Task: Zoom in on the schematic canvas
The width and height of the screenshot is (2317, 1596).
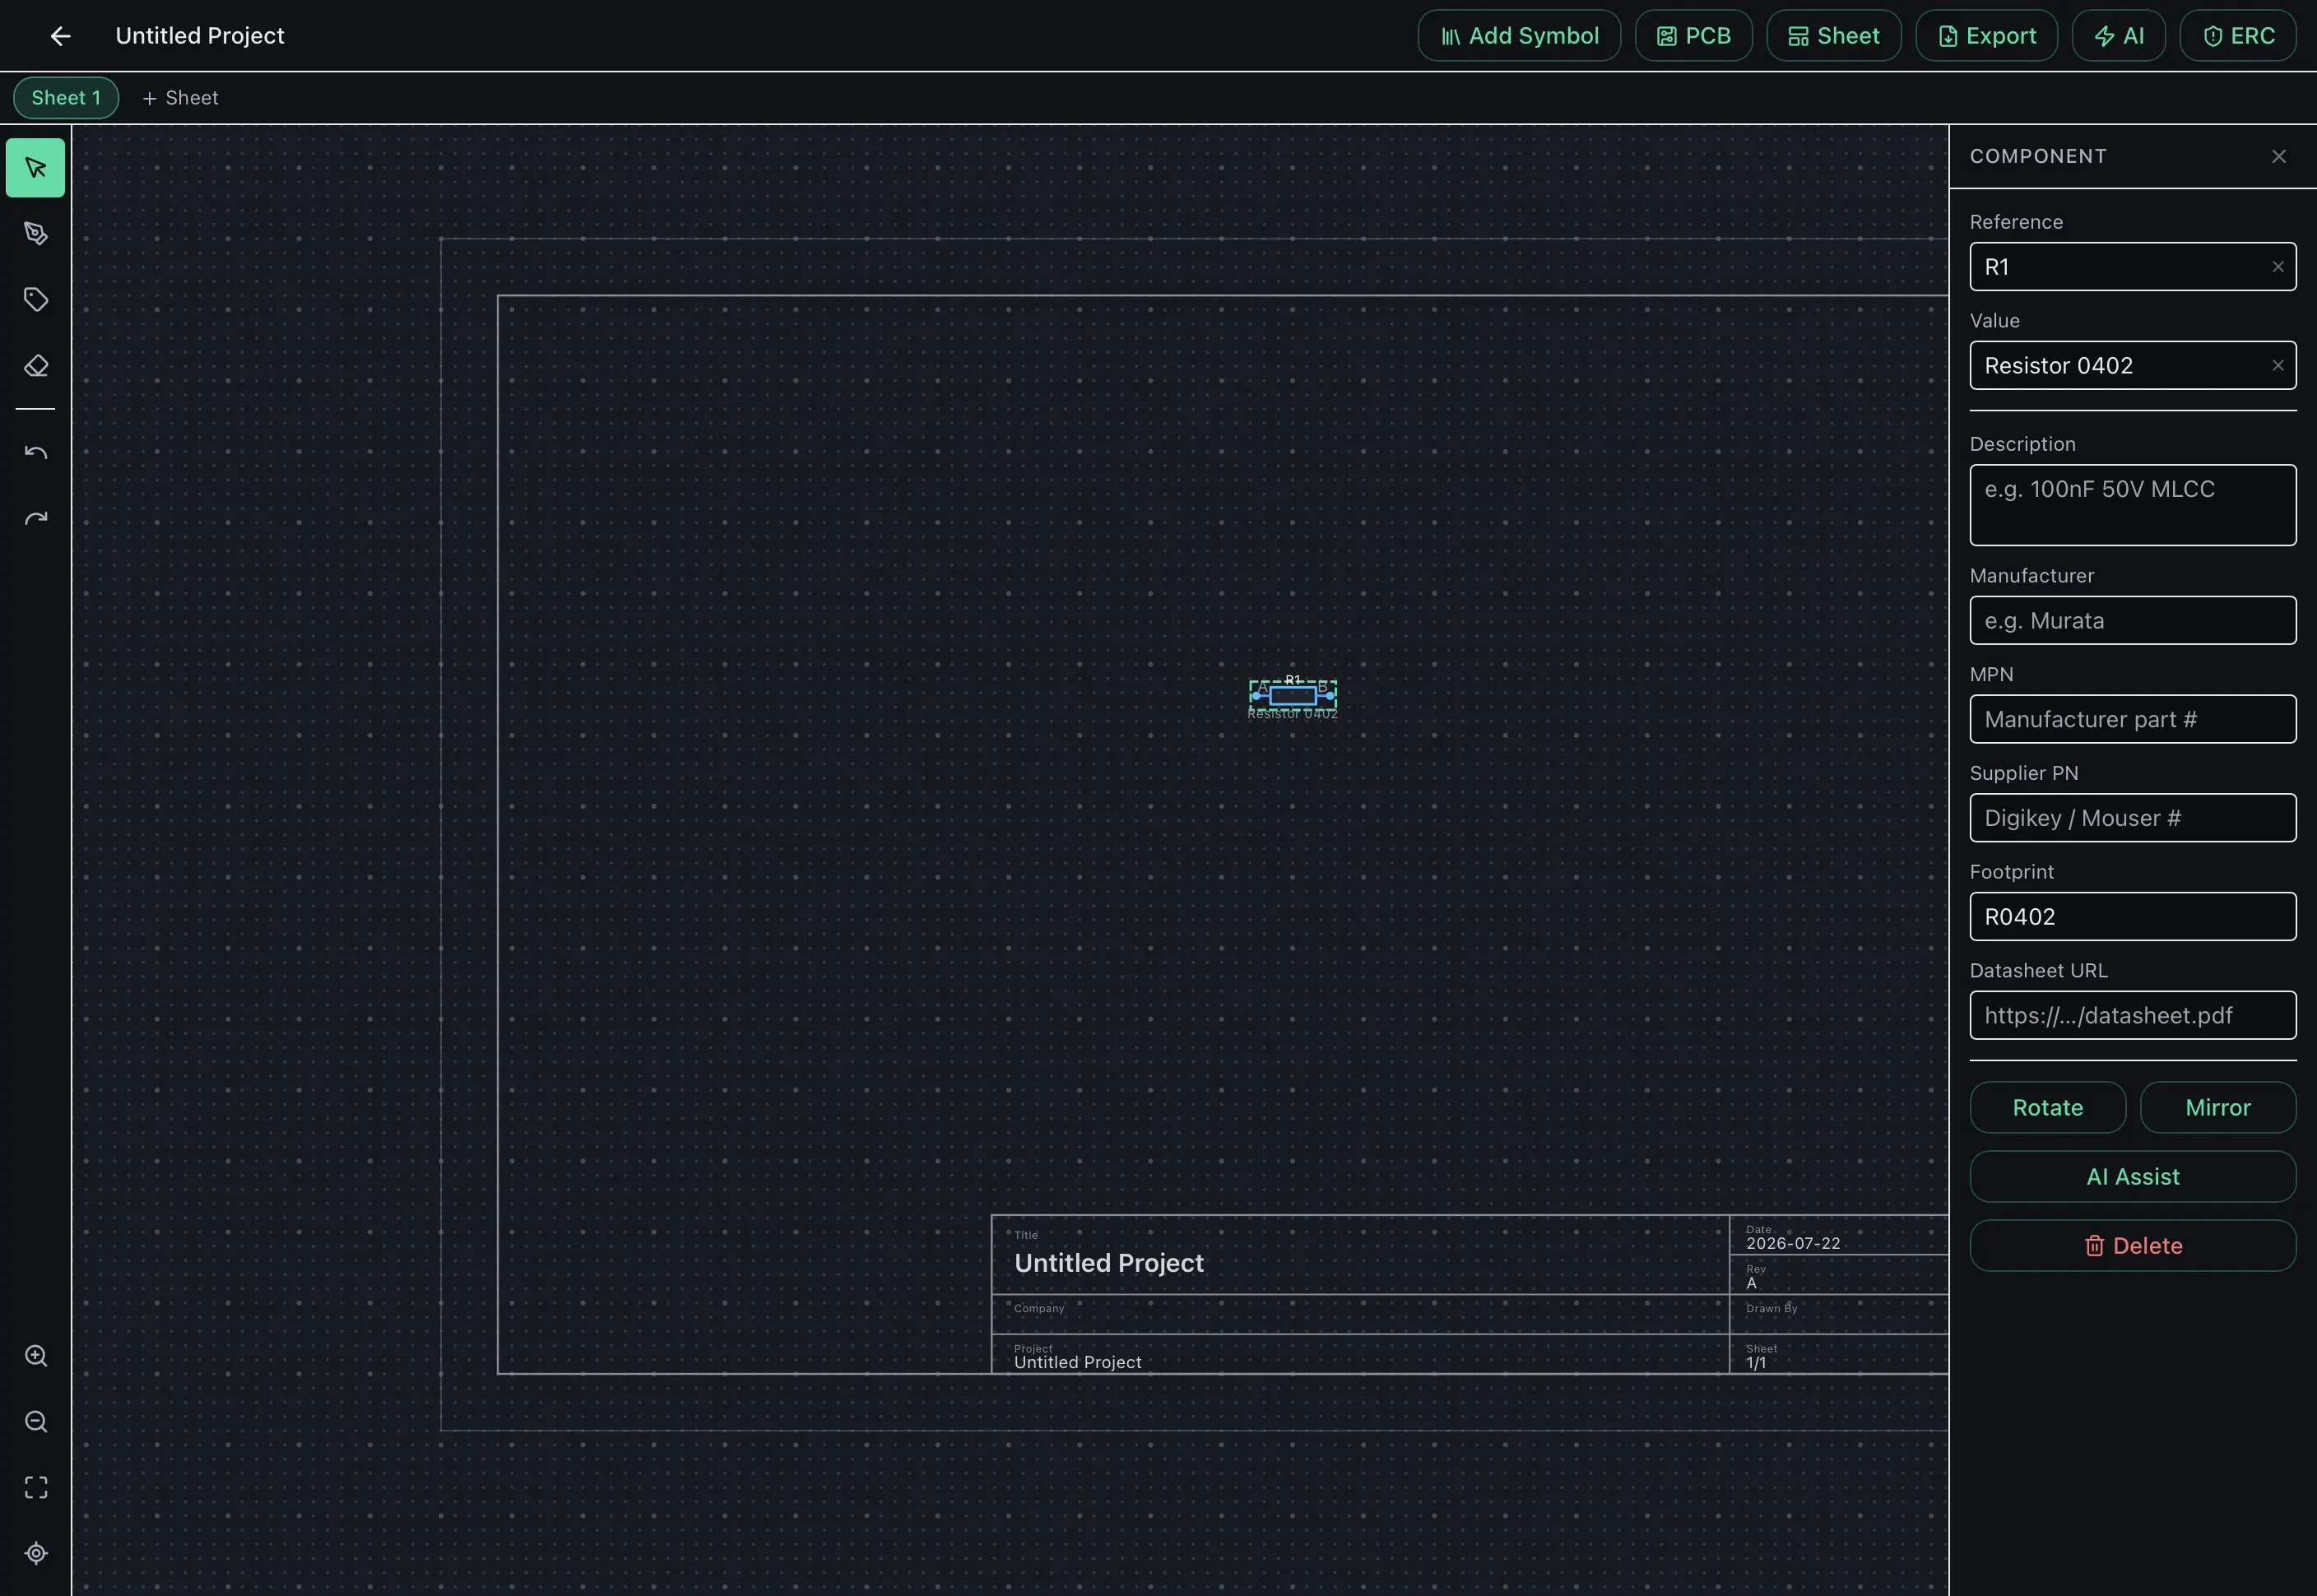Action: [x=36, y=1356]
